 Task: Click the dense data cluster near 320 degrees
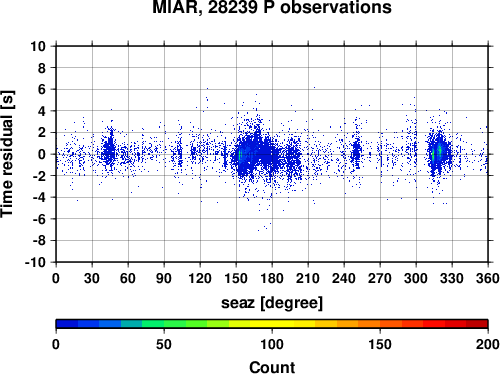tap(440, 153)
